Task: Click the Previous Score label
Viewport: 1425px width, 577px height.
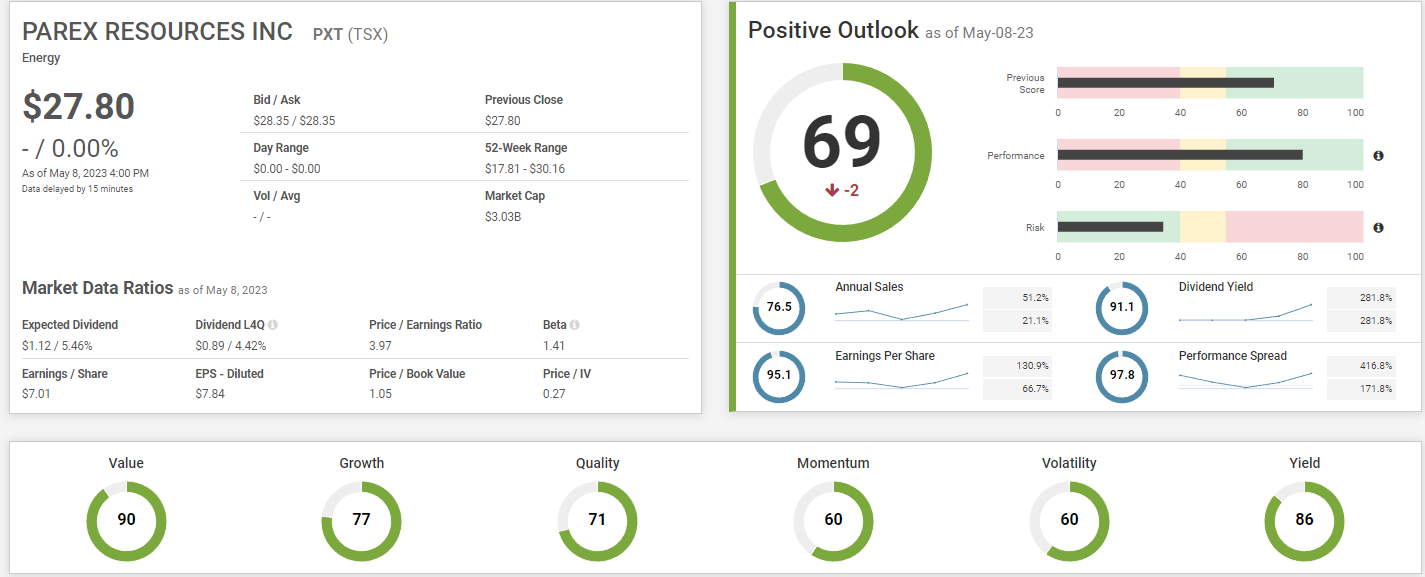Action: coord(1025,84)
